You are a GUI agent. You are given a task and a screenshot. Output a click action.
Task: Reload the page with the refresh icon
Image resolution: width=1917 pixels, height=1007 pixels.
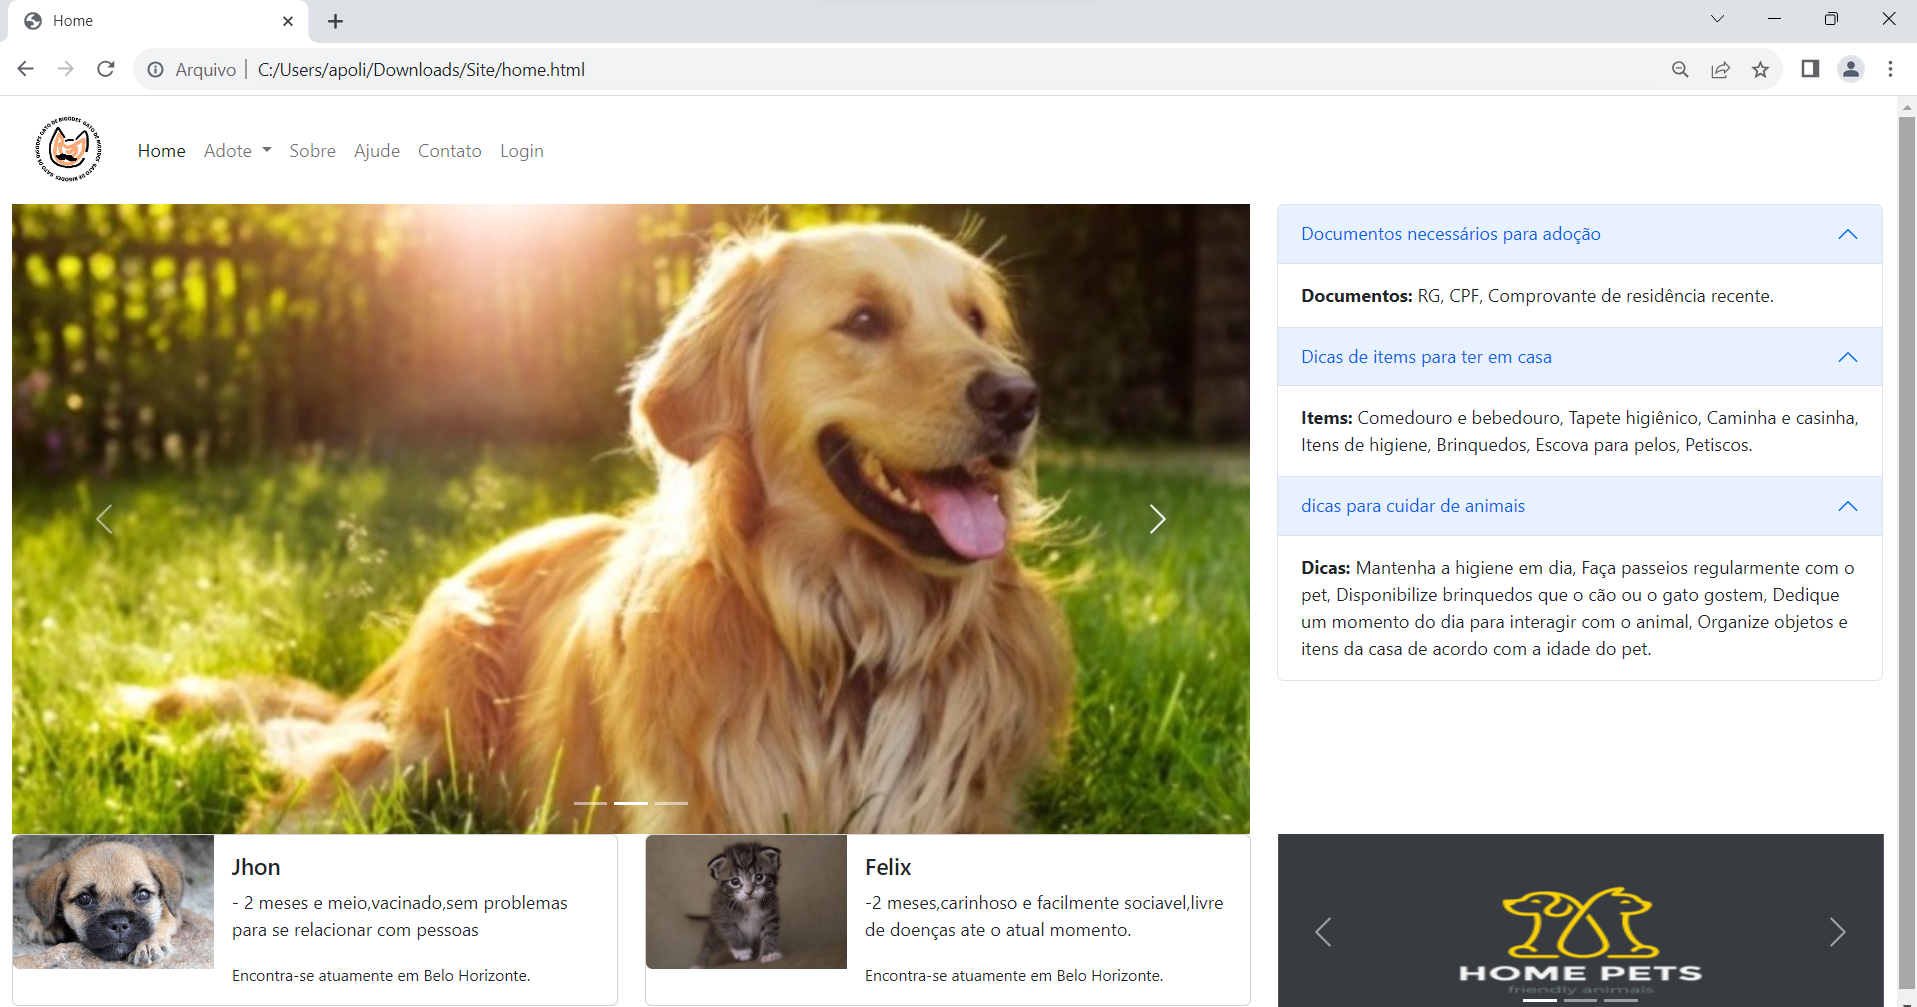pyautogui.click(x=106, y=69)
